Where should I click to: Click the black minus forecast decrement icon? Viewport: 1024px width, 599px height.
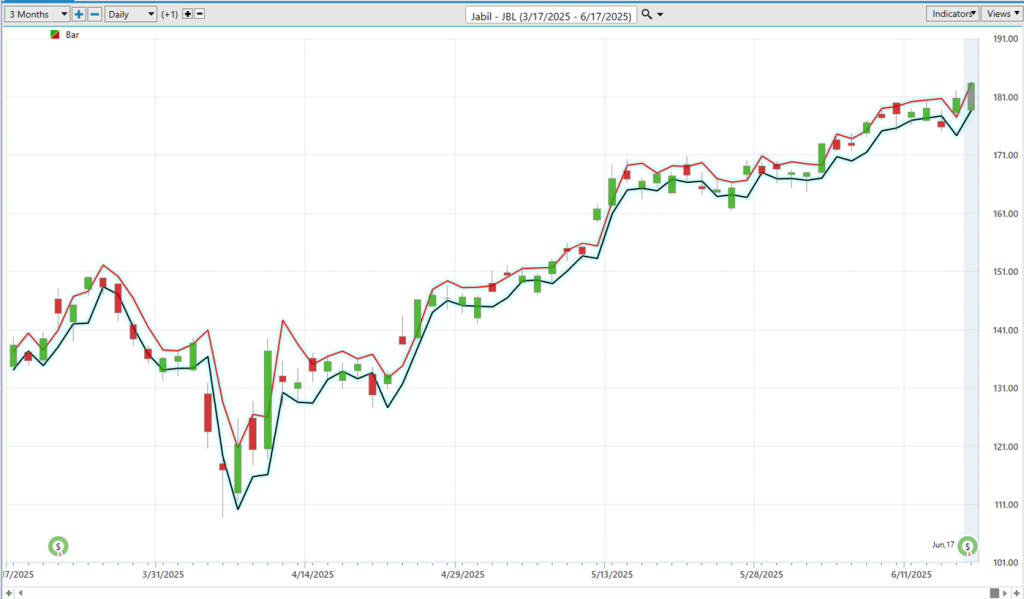point(200,14)
